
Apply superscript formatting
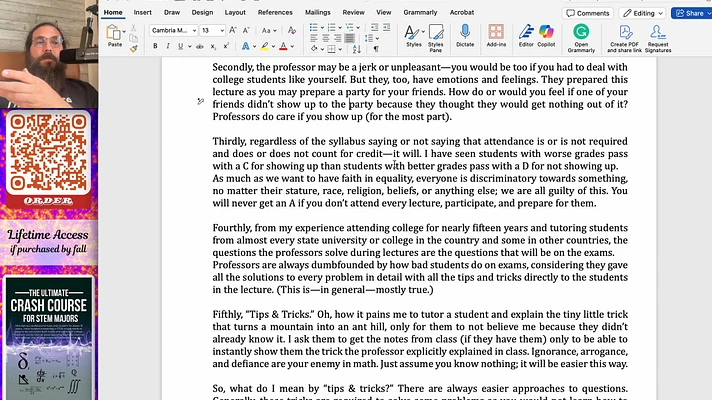click(226, 46)
